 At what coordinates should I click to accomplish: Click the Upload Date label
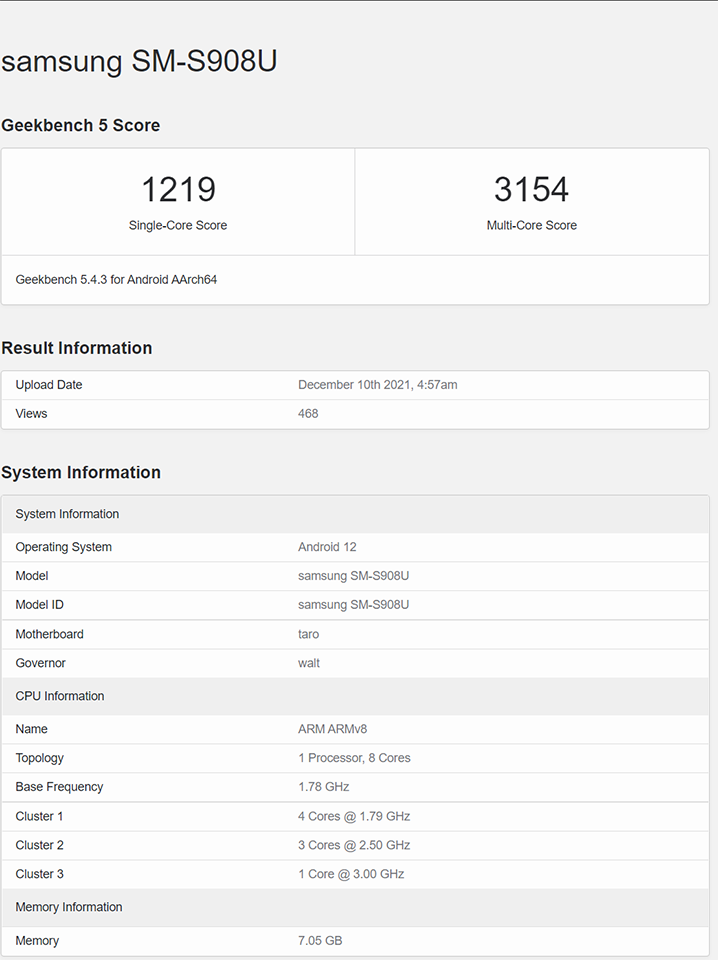[x=49, y=384]
